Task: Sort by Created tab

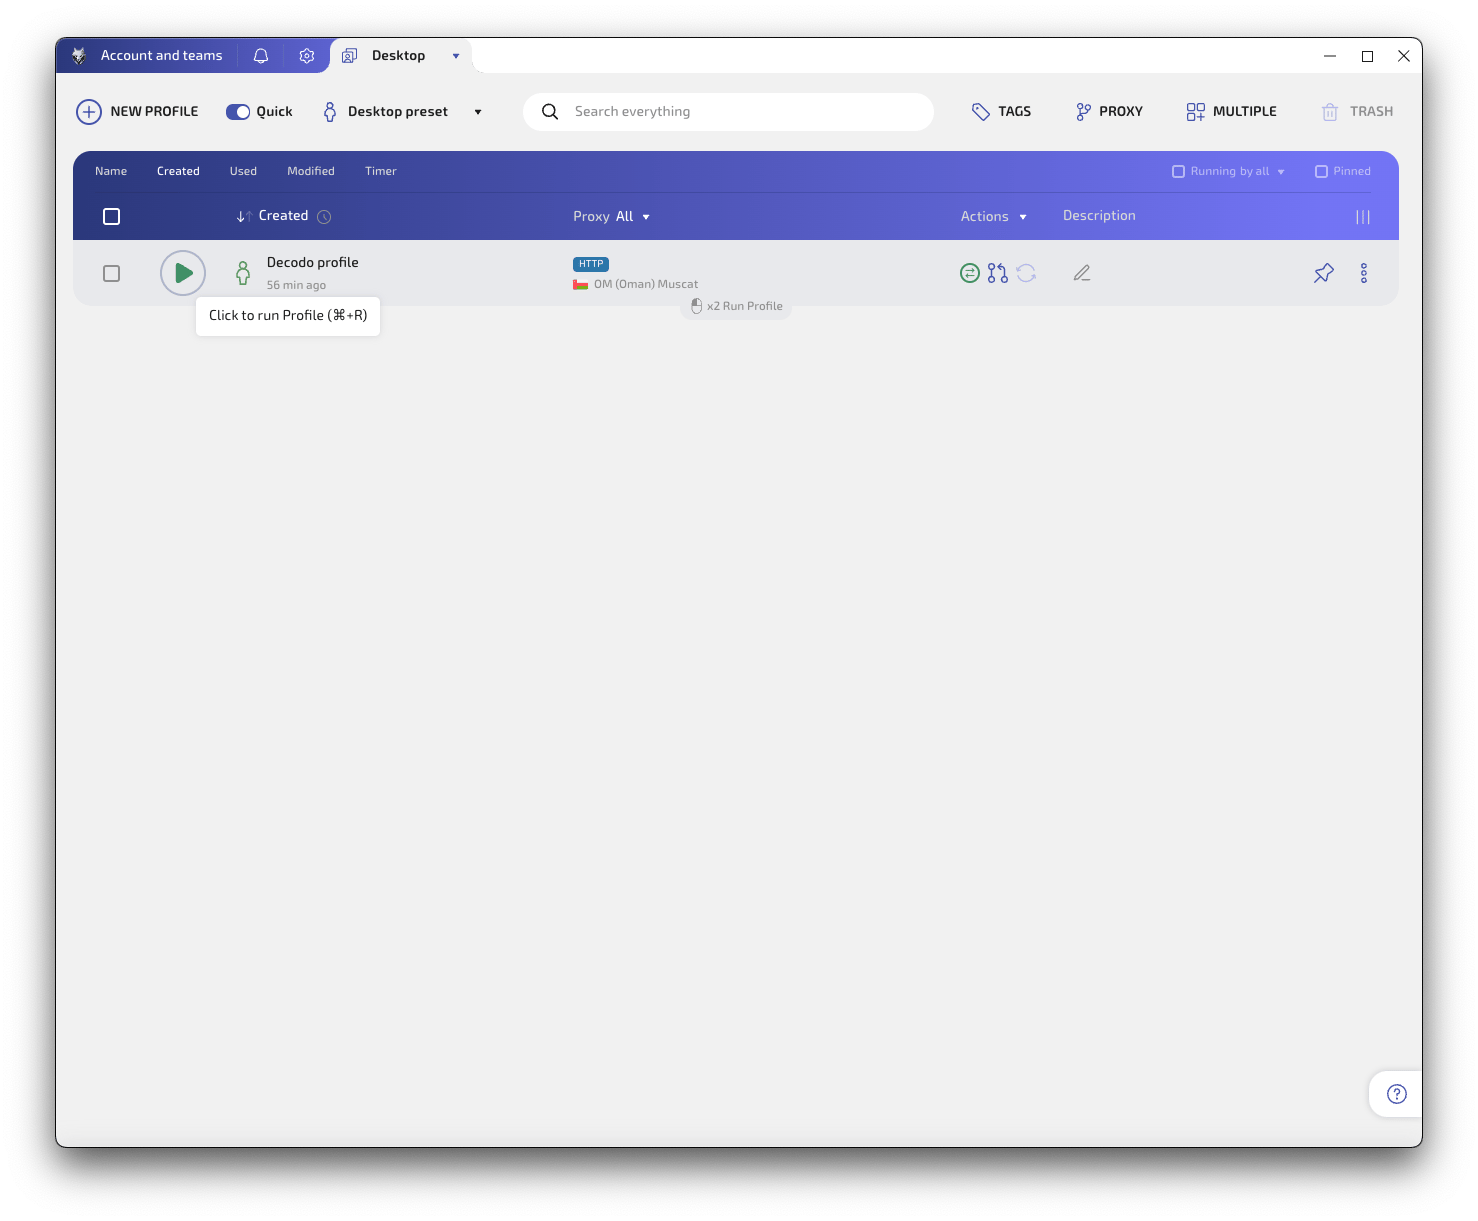Action: [178, 172]
